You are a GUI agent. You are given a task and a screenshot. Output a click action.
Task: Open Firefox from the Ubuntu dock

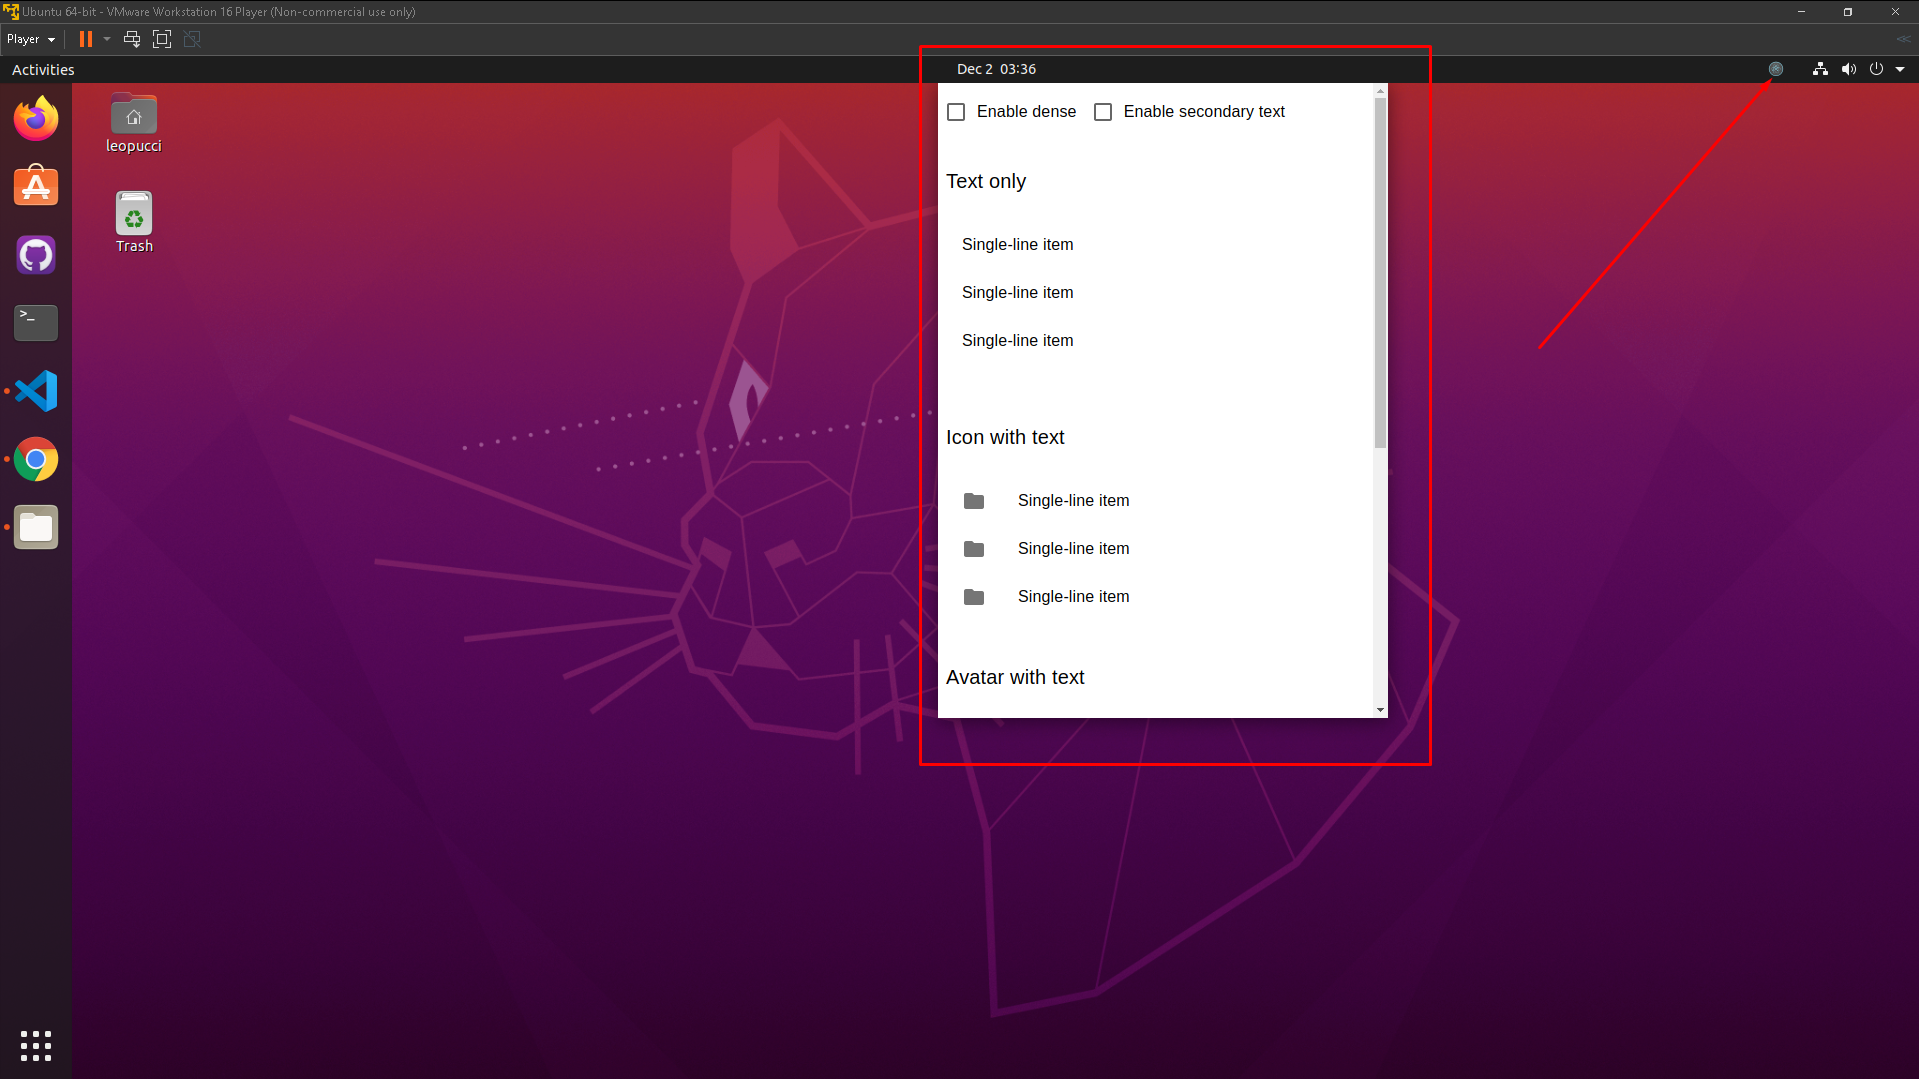(x=36, y=119)
